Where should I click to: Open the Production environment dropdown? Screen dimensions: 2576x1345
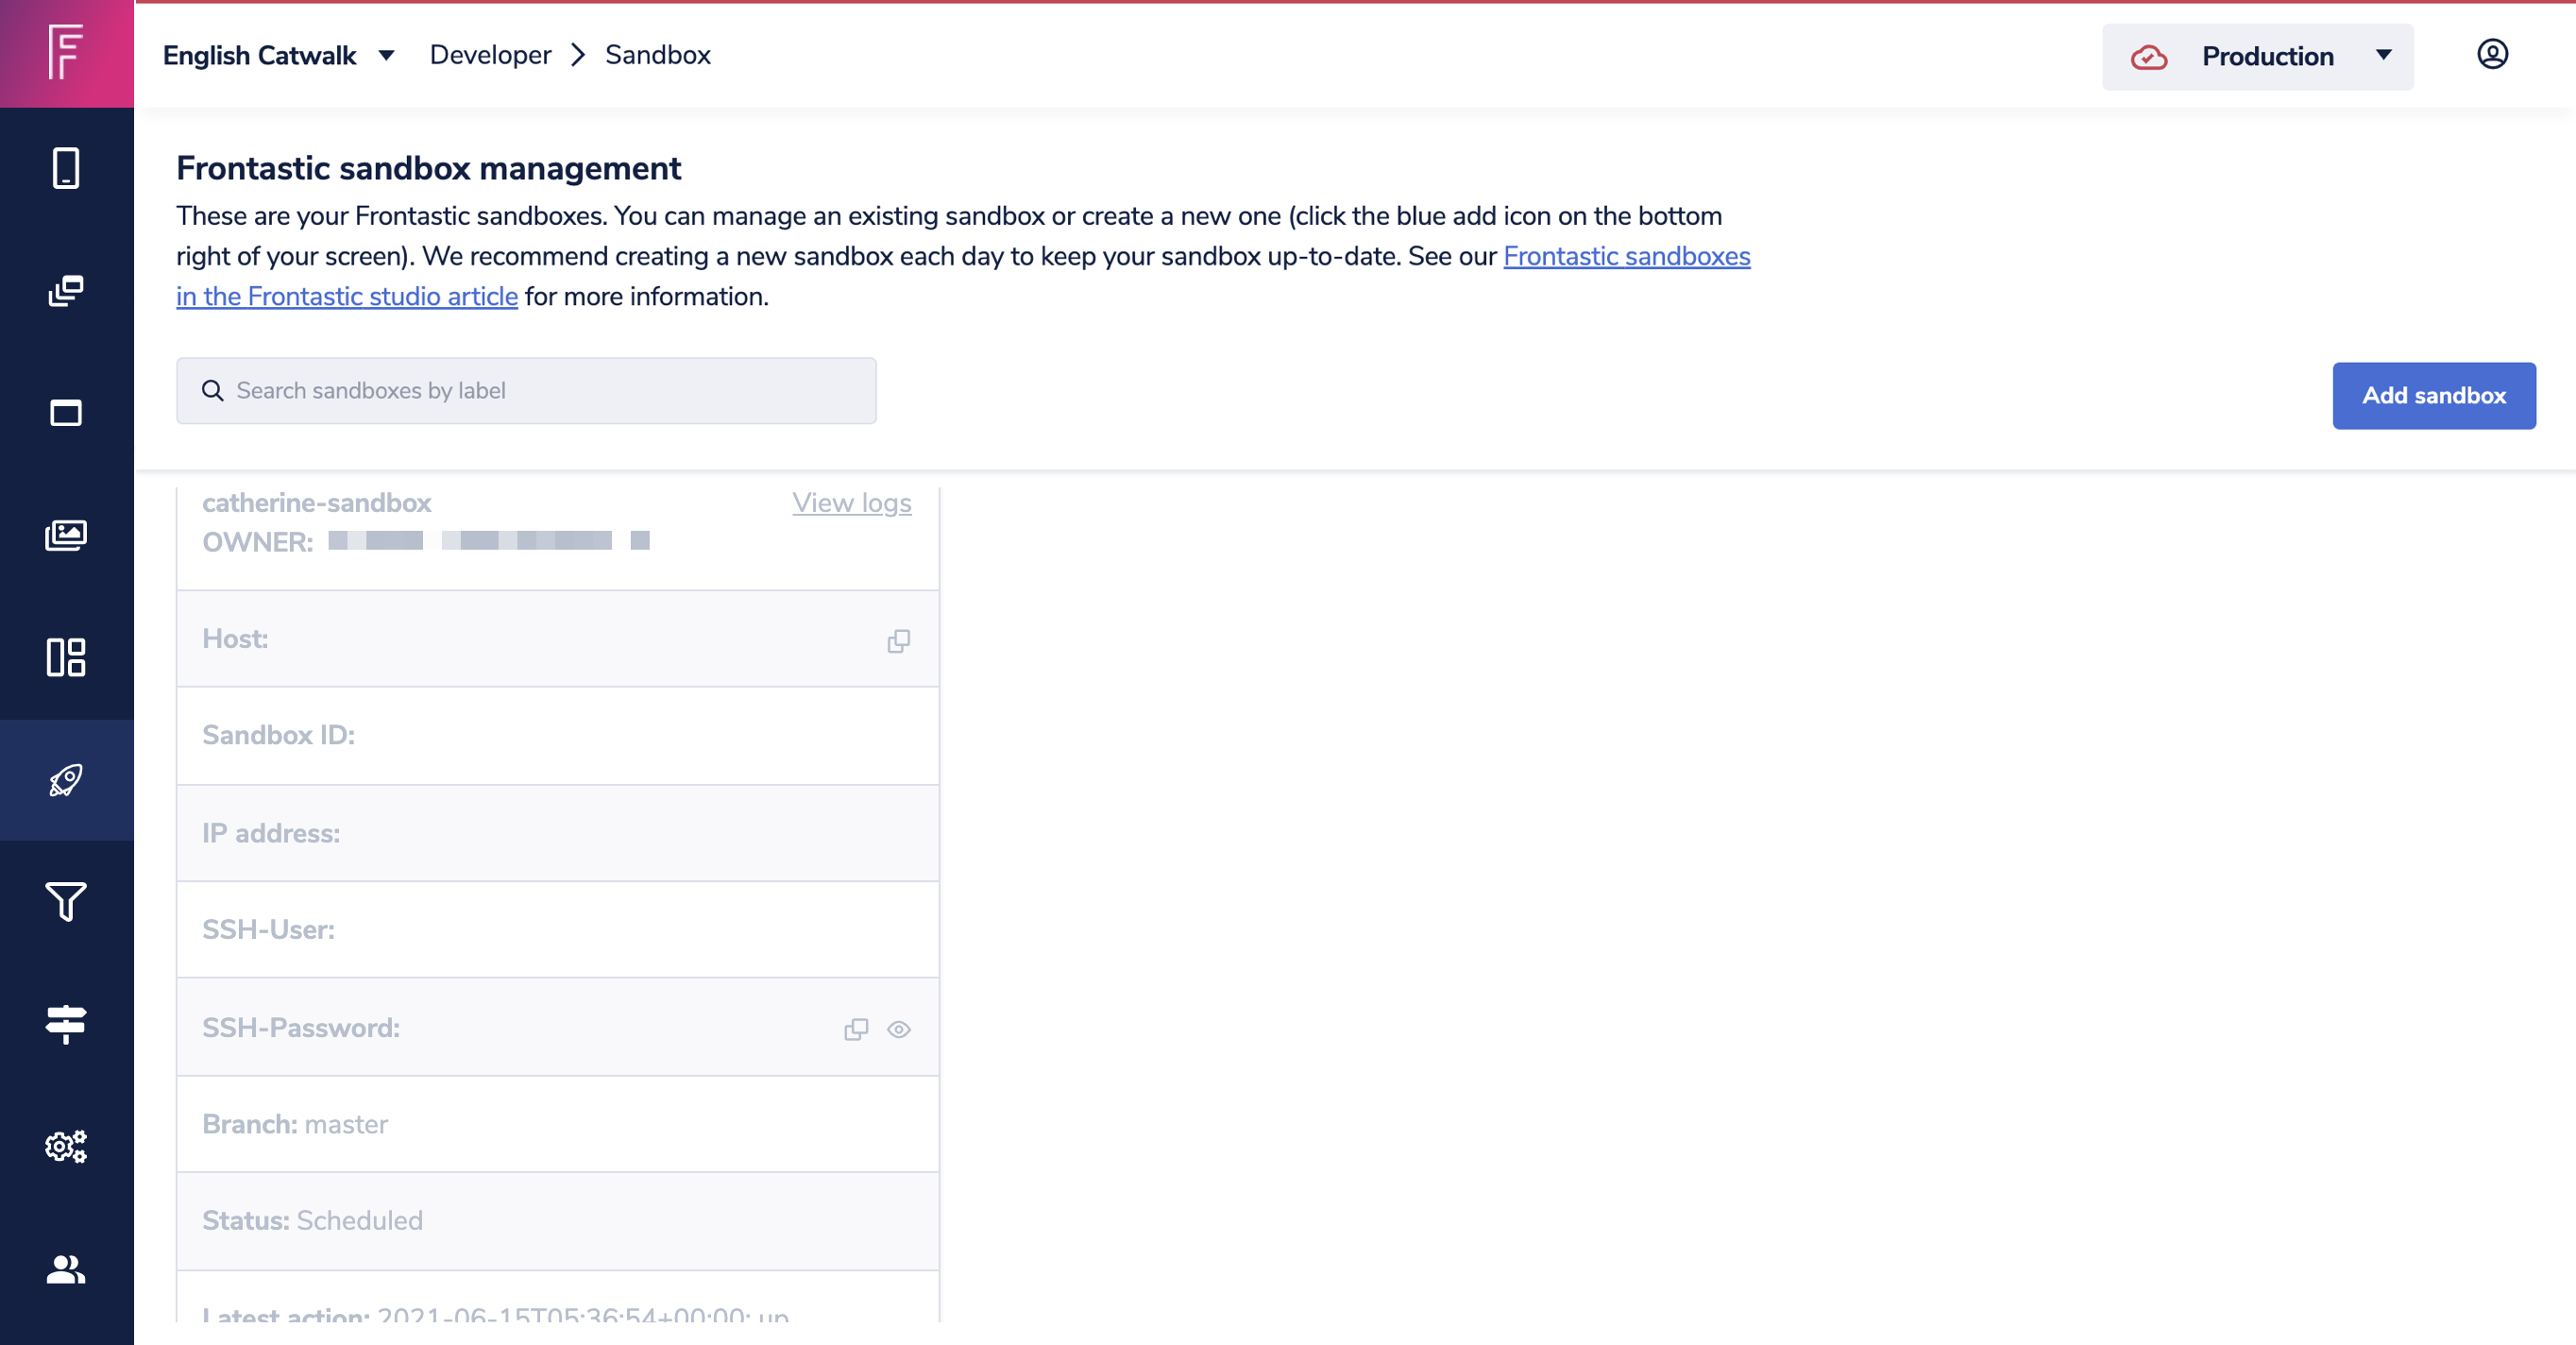click(x=2257, y=57)
